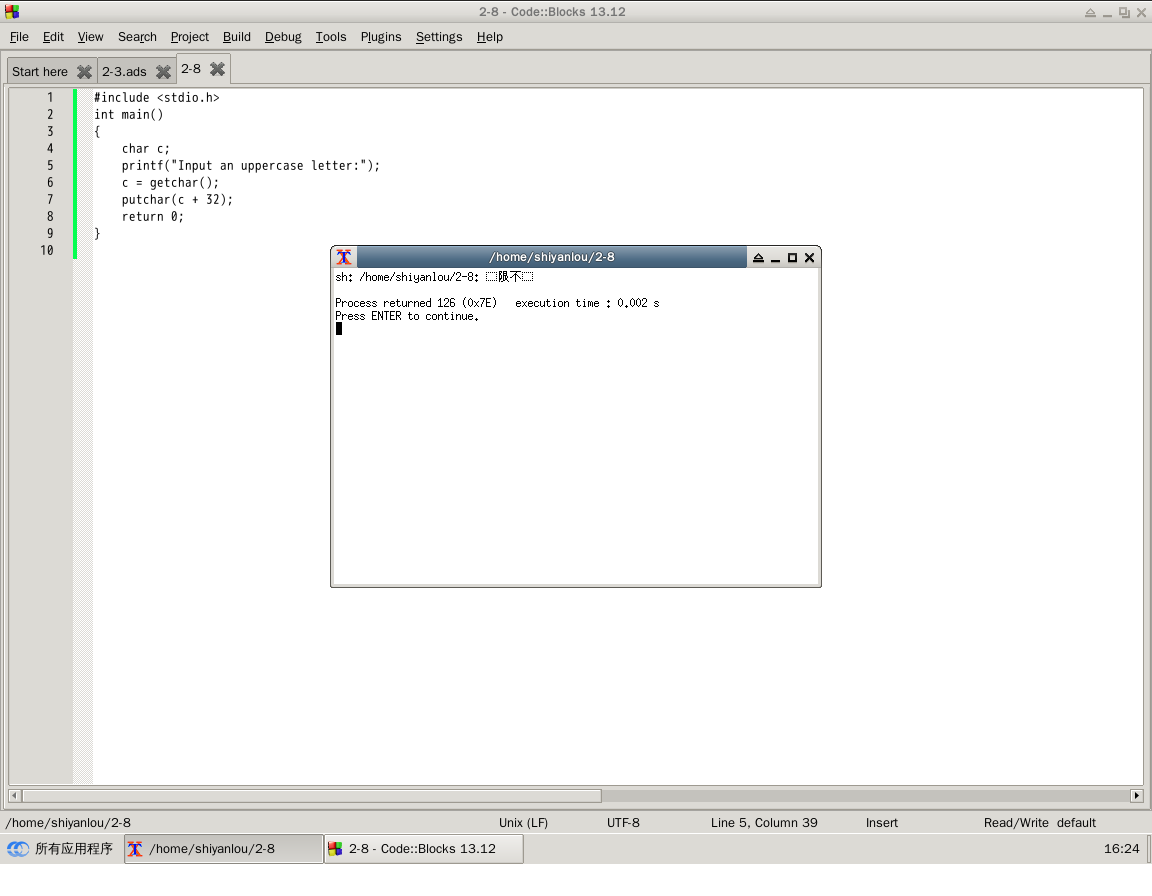This screenshot has width=1152, height=896.
Task: Click the xterm icon in the terminal title bar
Action: [x=344, y=257]
